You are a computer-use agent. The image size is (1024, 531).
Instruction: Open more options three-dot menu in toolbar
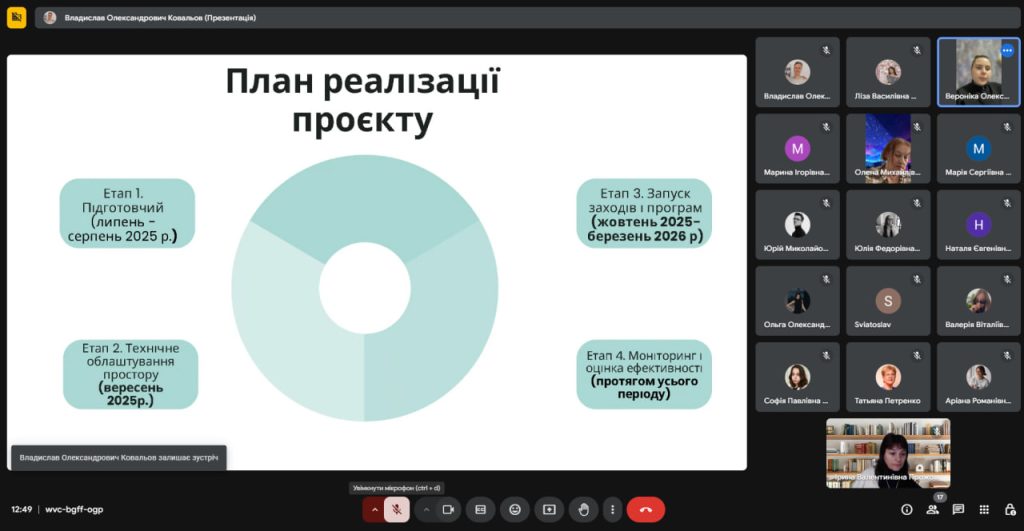(613, 509)
